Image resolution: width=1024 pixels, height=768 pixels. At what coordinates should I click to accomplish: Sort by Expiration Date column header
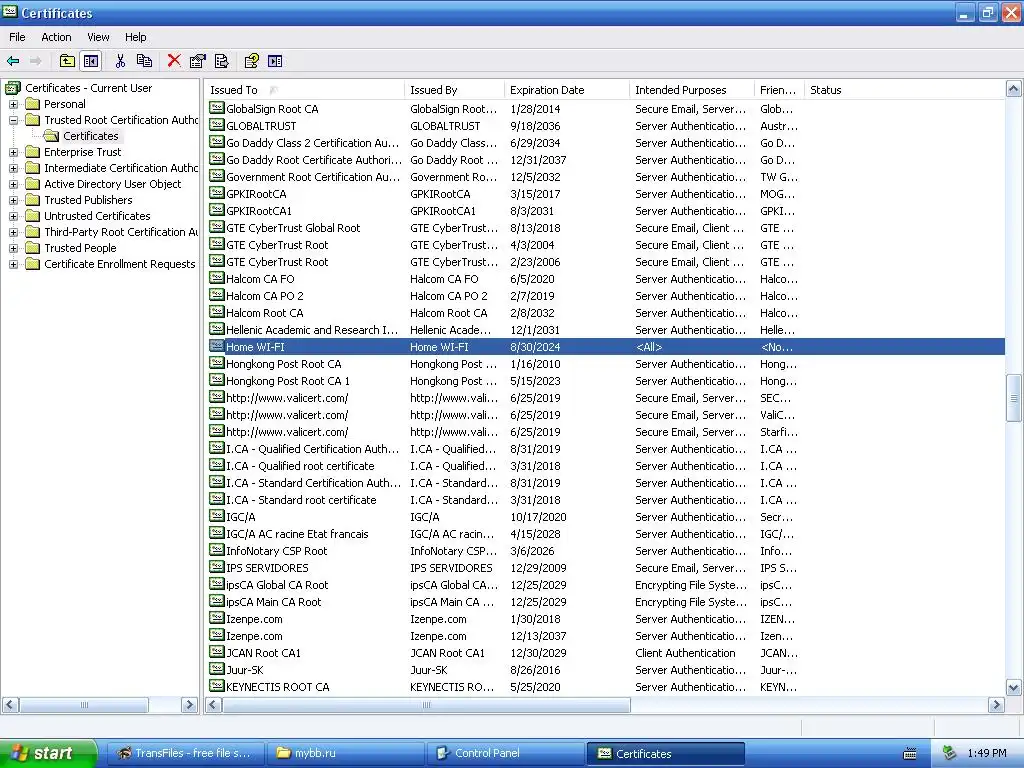(567, 90)
